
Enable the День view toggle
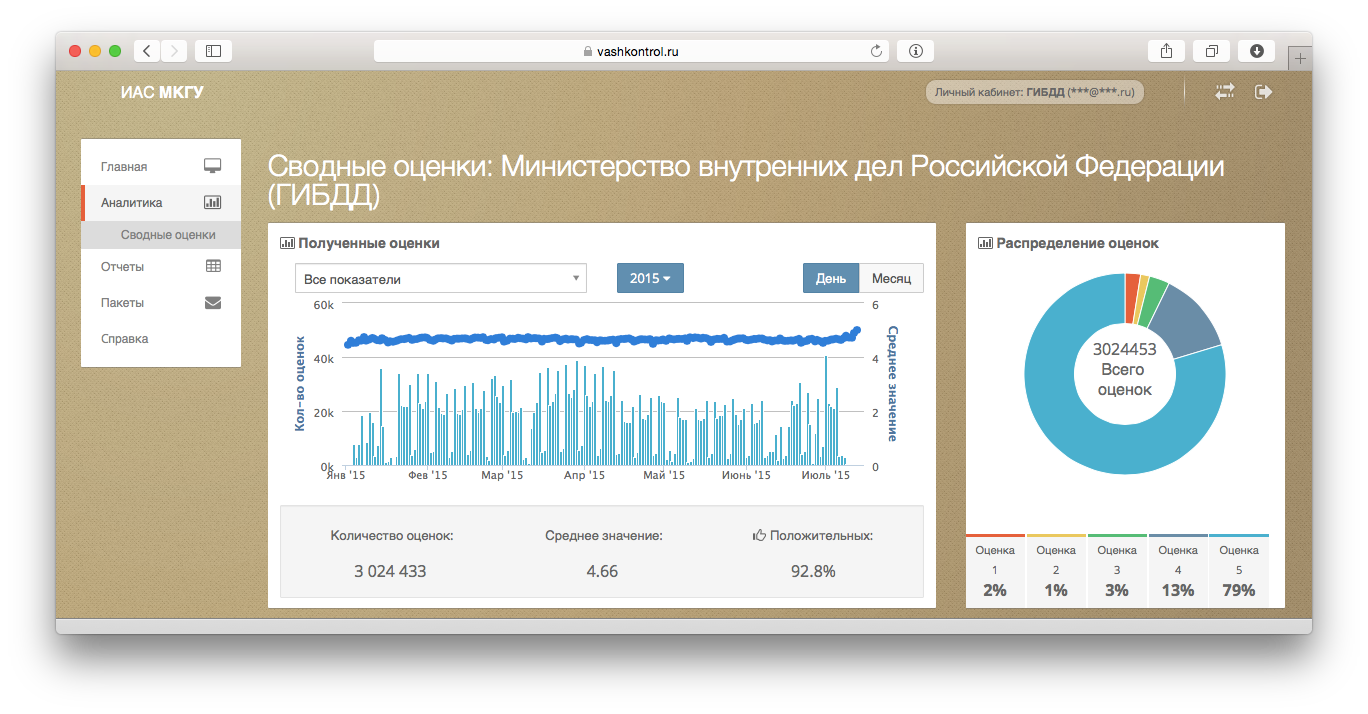click(830, 277)
